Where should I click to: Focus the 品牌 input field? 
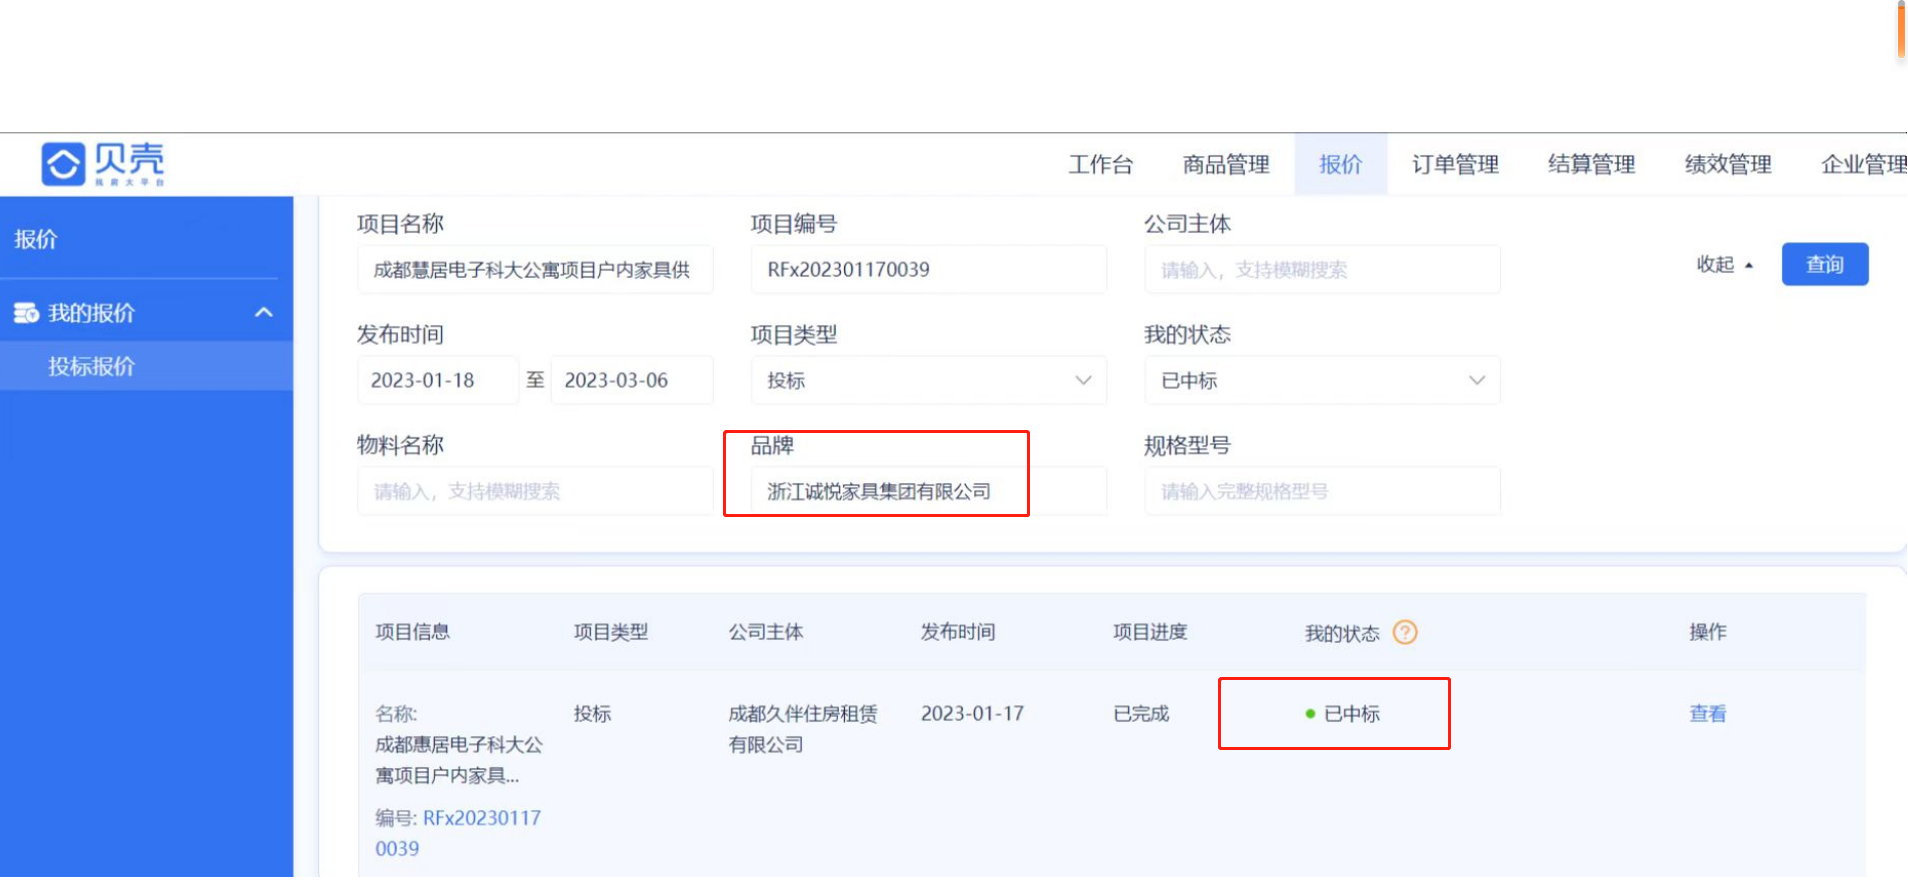pos(929,491)
